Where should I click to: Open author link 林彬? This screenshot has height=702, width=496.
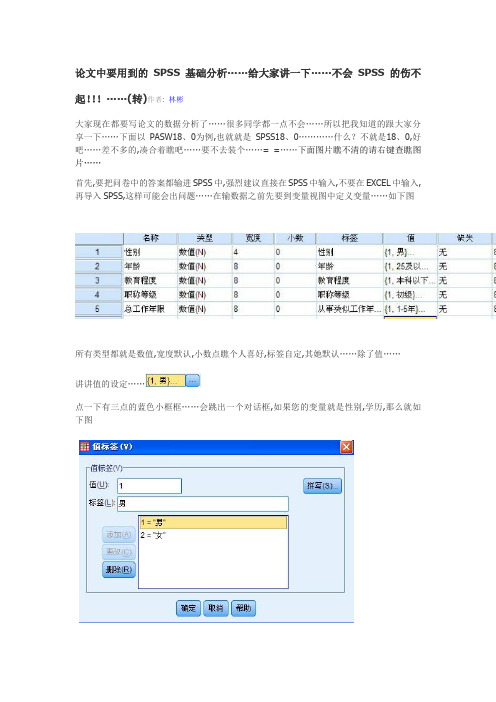[x=176, y=99]
